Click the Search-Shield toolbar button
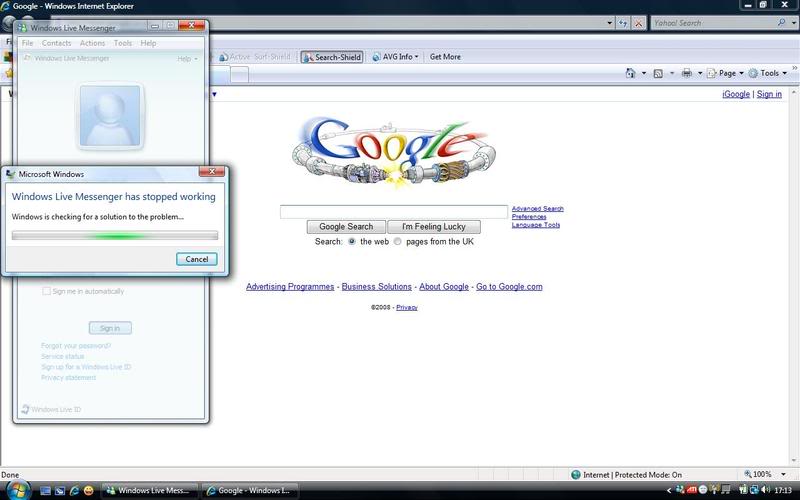 point(332,57)
